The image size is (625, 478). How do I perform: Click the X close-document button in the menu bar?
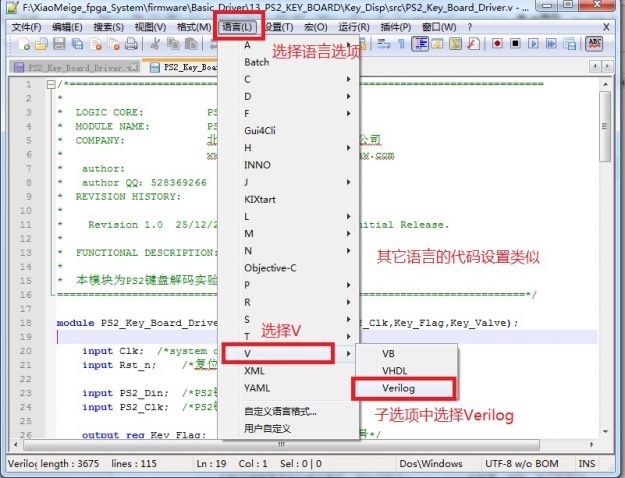606,27
